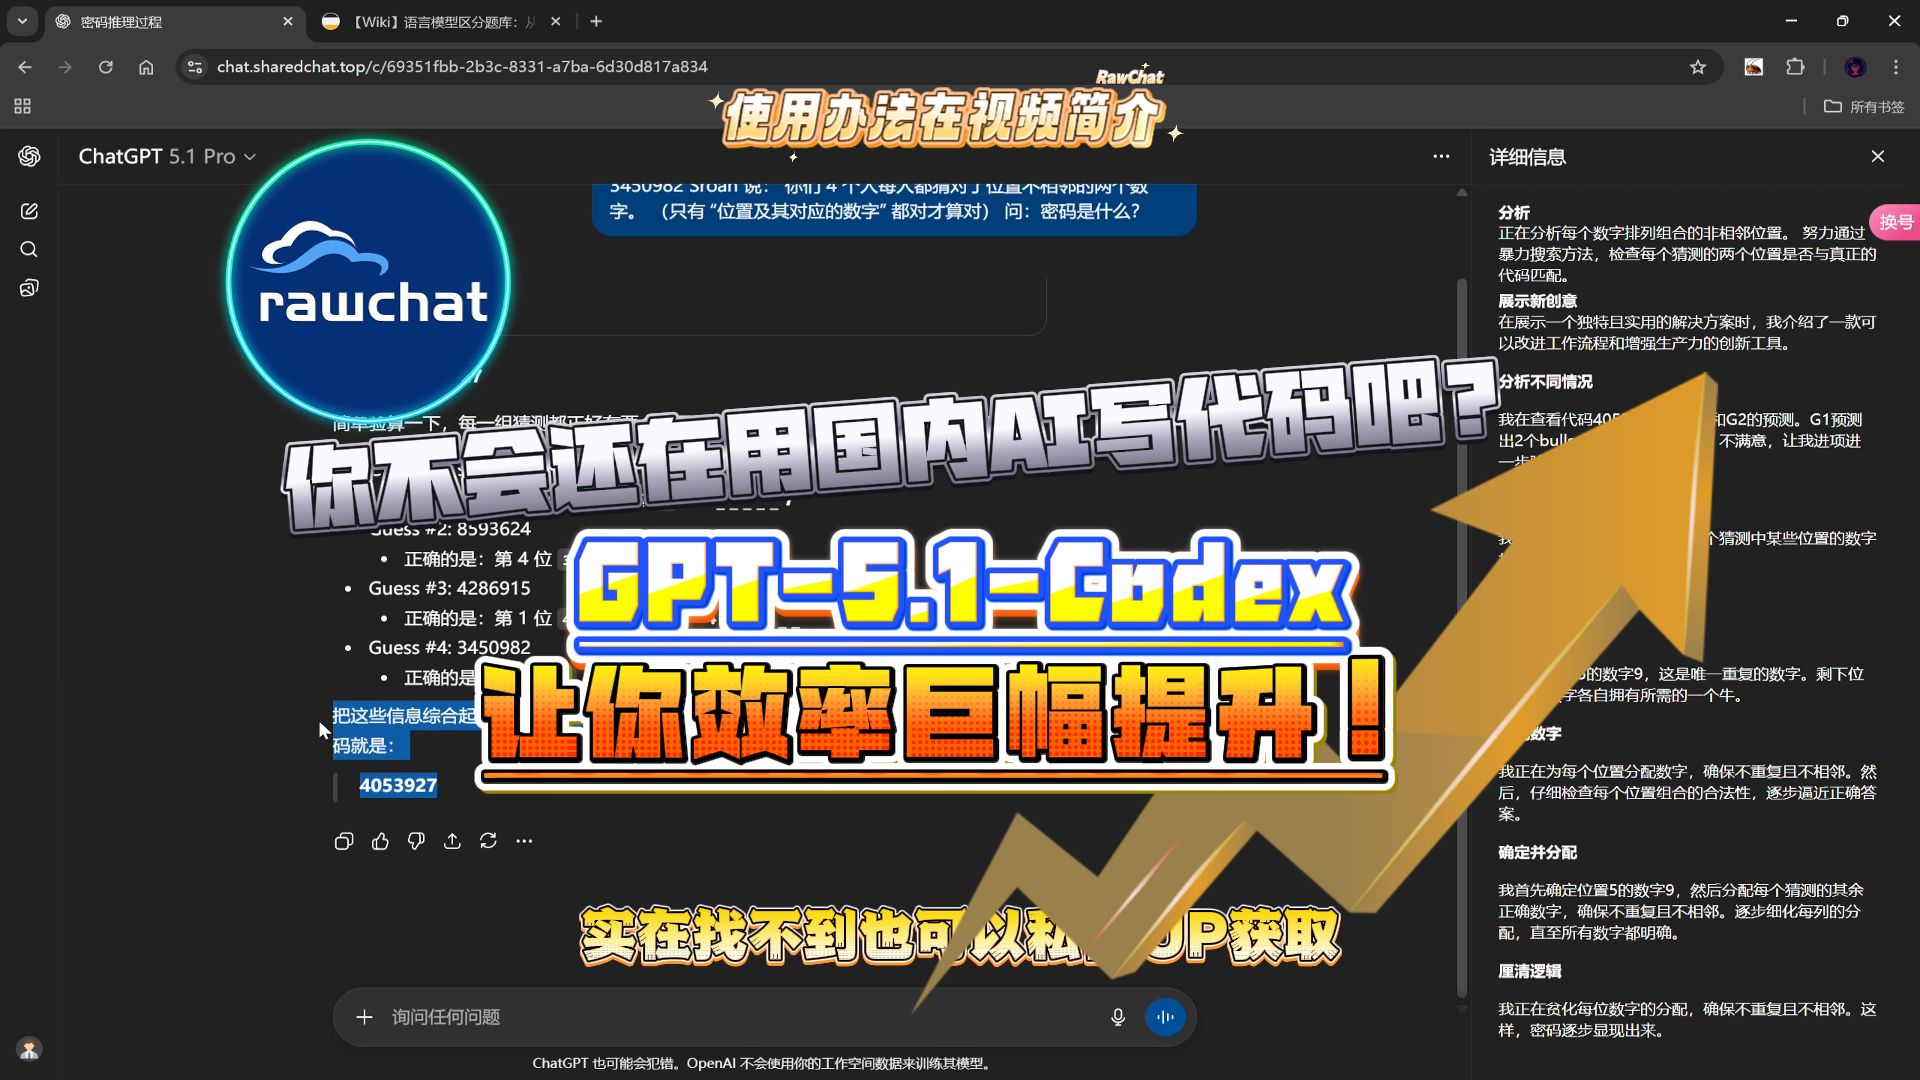The width and height of the screenshot is (1920, 1080).
Task: Start voice mode with blue button
Action: point(1165,1017)
